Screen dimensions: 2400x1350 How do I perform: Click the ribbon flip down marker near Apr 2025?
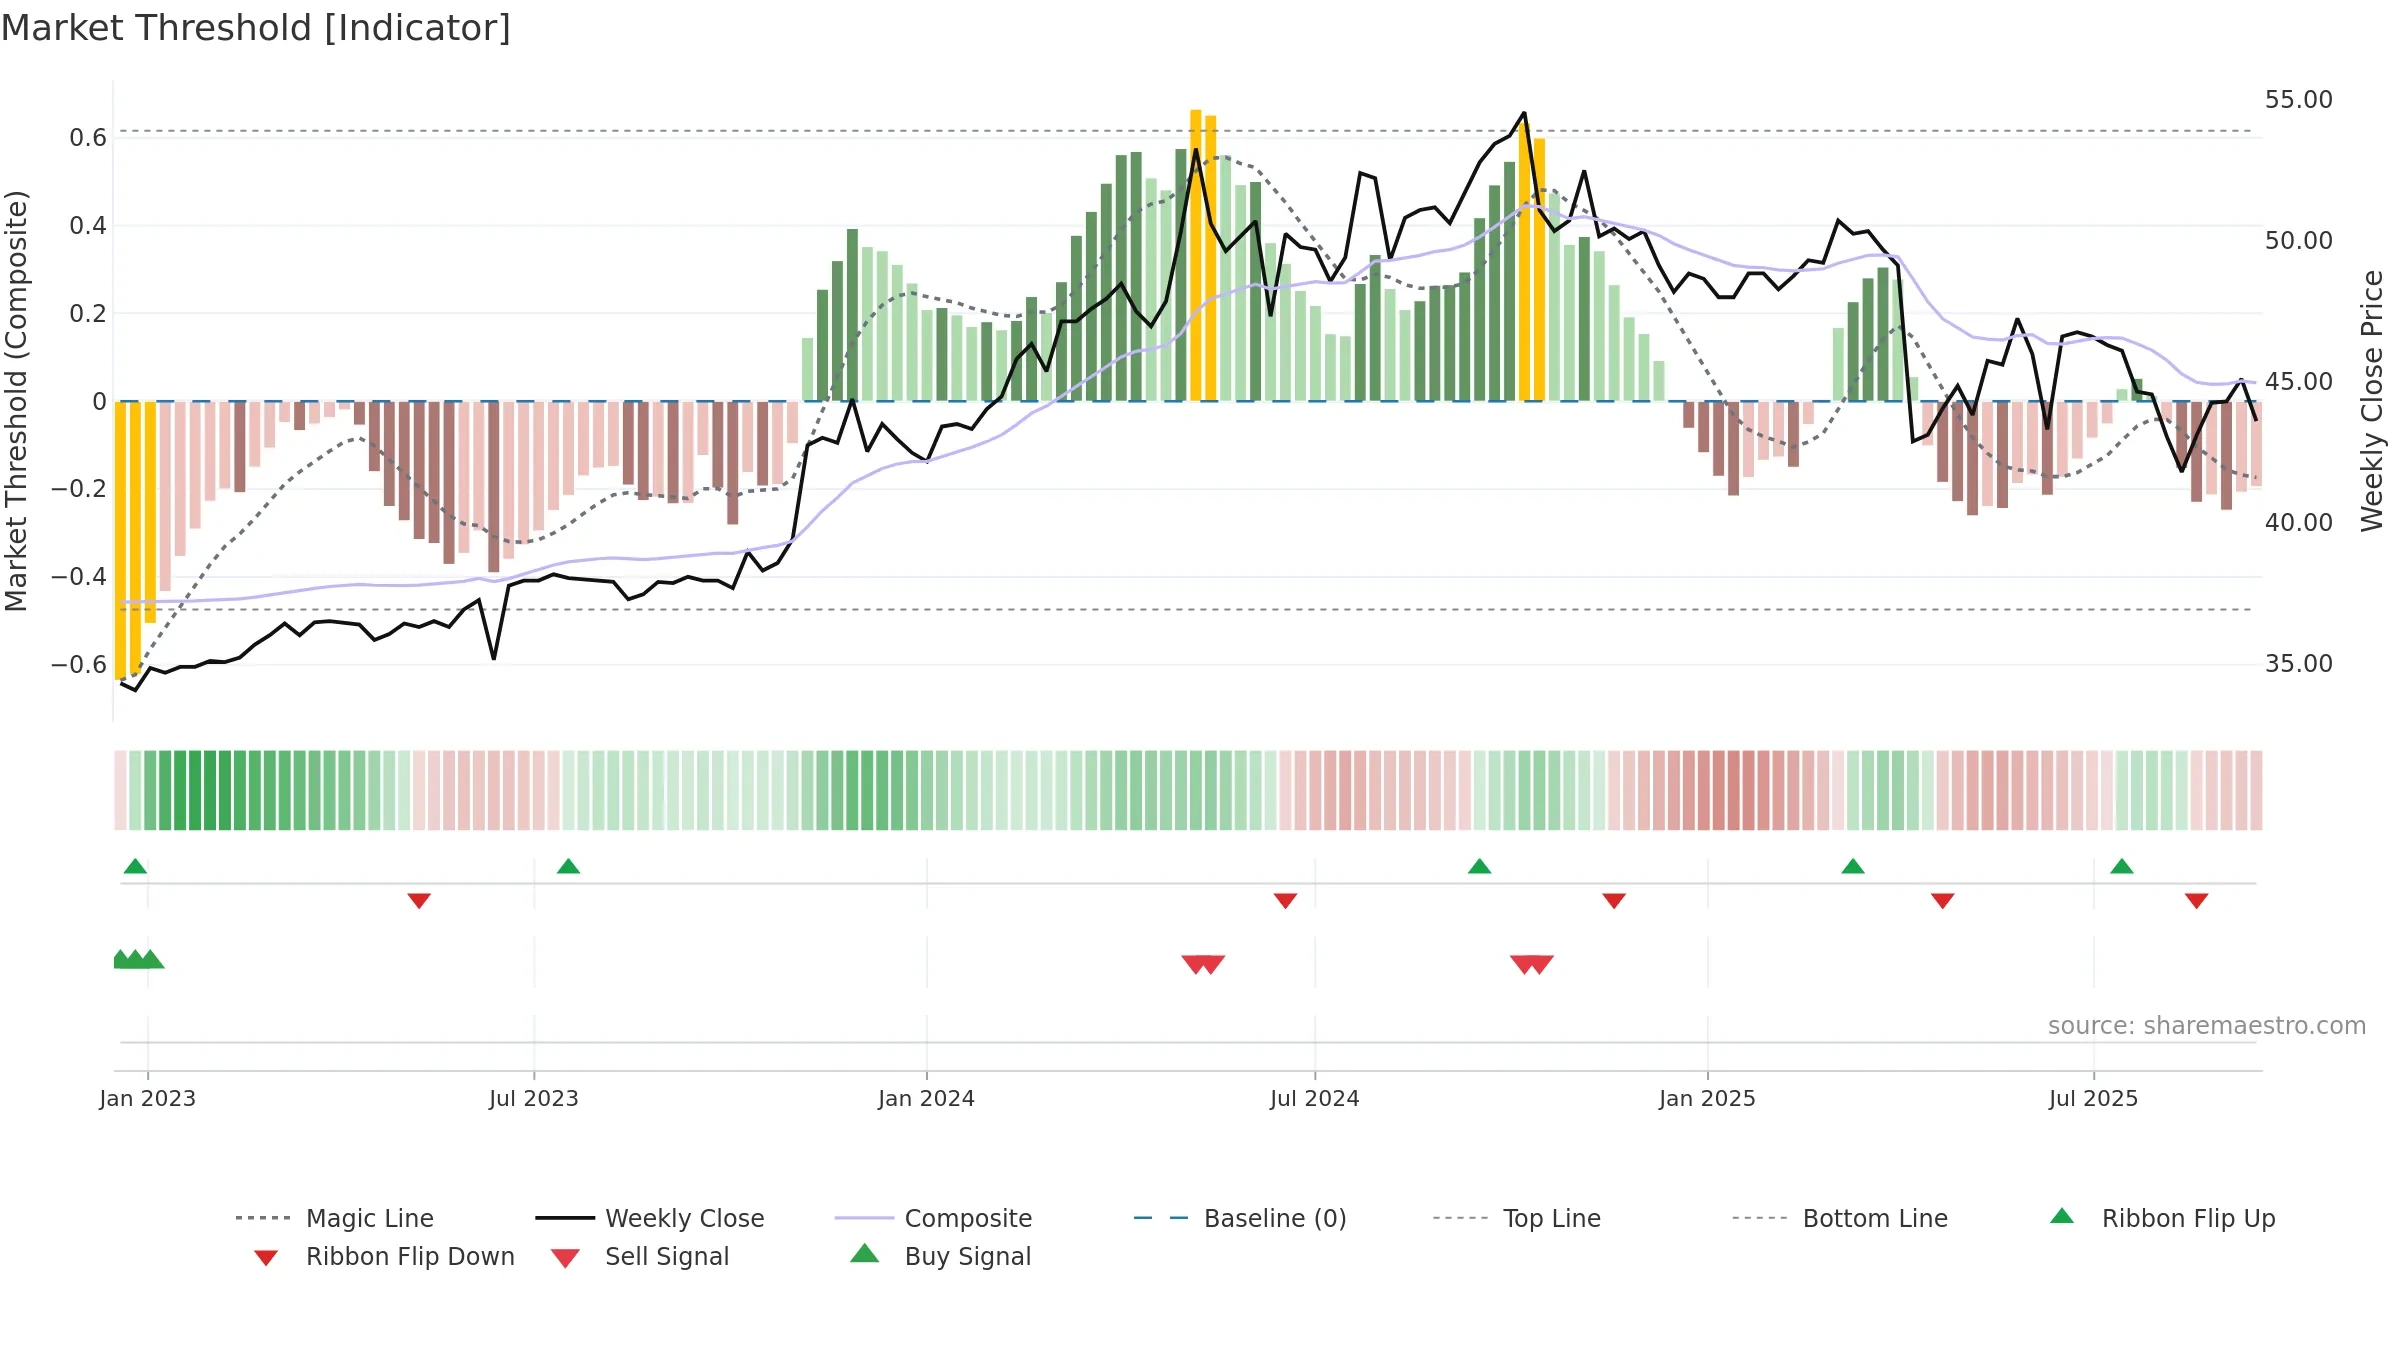click(x=1943, y=901)
